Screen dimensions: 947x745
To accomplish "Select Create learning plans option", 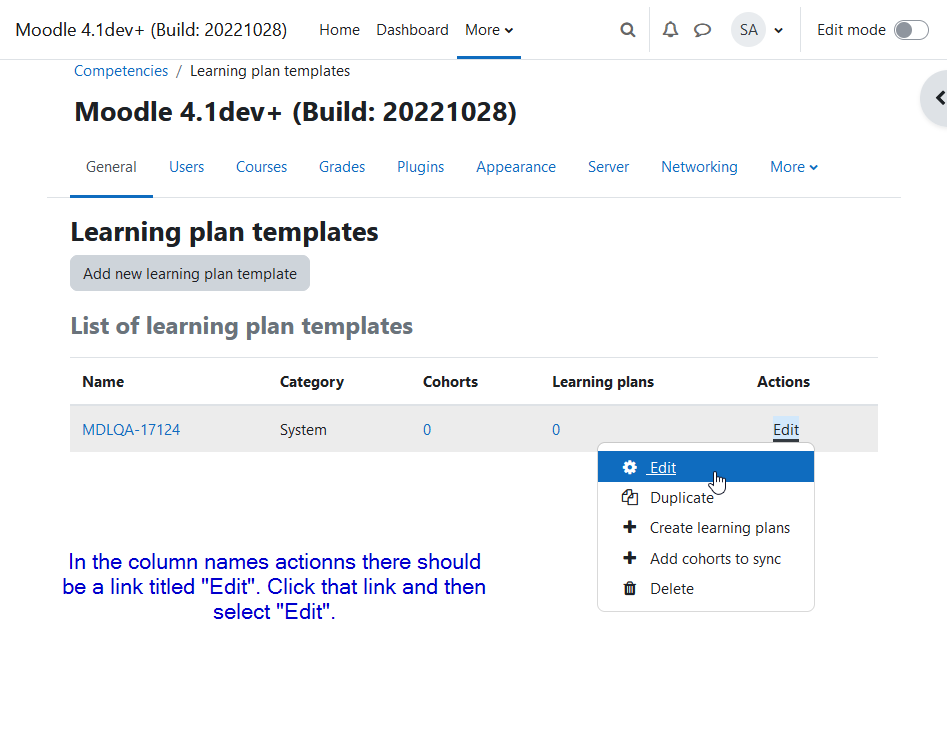I will tap(705, 528).
